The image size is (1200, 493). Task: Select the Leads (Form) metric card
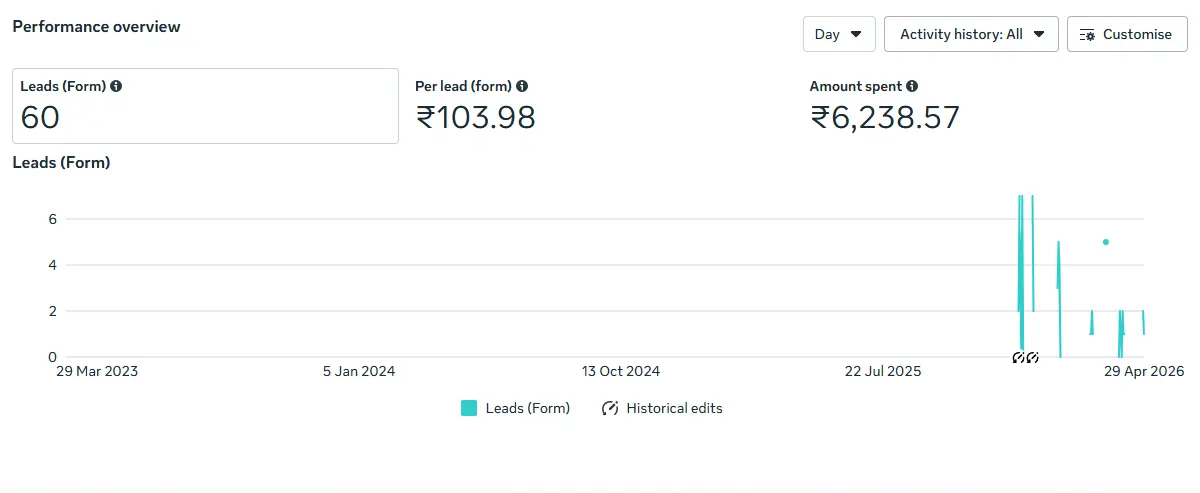pos(205,106)
